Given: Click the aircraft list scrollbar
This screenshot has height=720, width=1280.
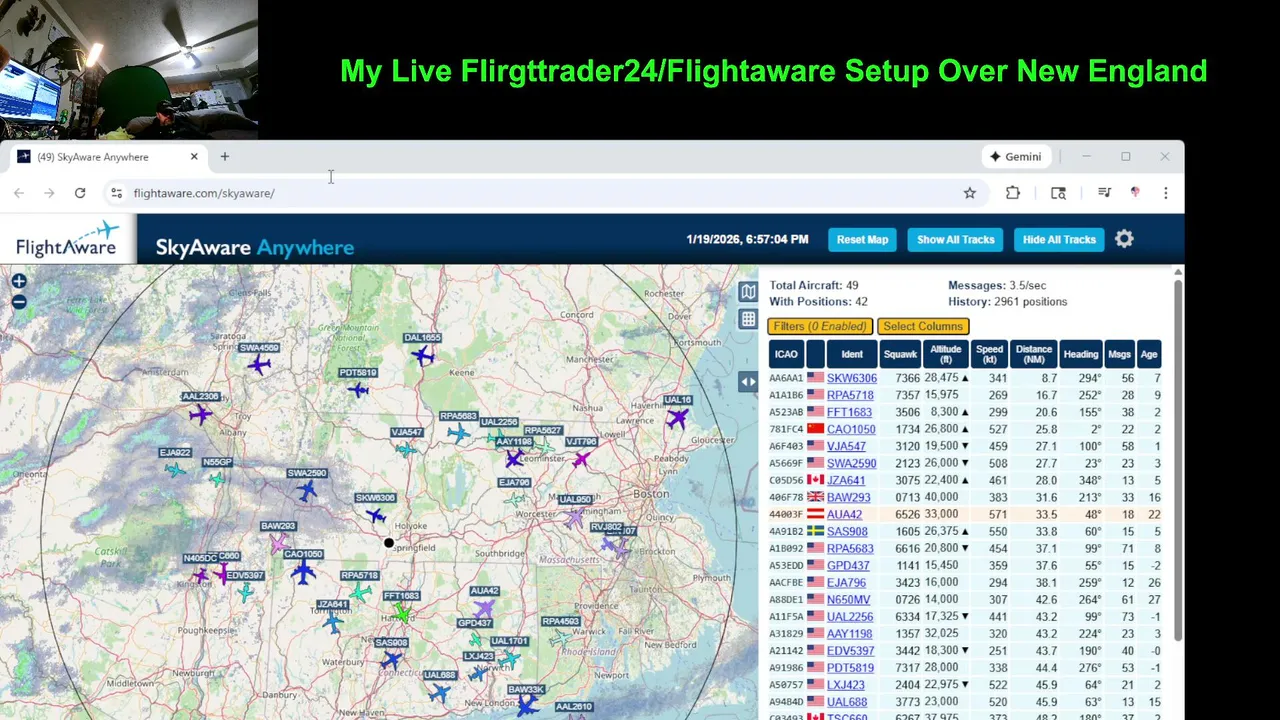Looking at the screenshot, I should point(1178,460).
